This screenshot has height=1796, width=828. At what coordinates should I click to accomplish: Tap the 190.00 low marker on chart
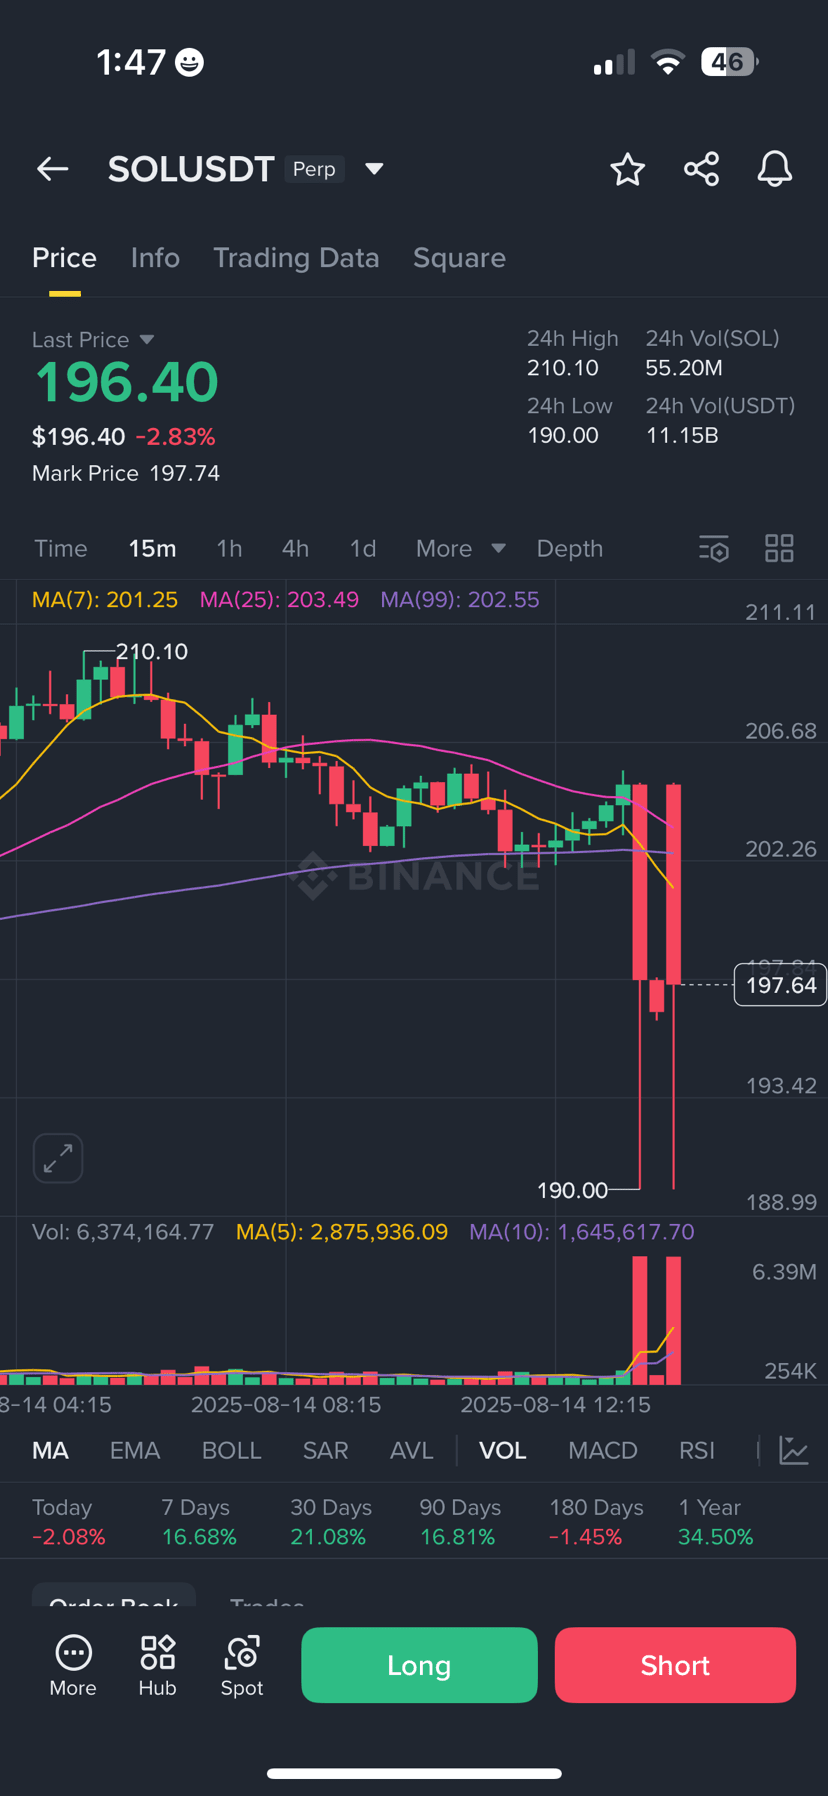(572, 1190)
